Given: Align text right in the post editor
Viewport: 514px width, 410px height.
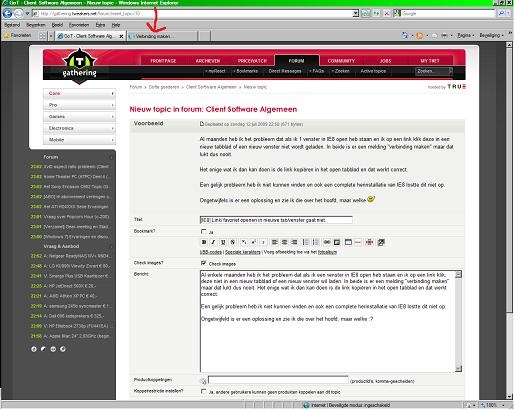Looking at the screenshot, I should pyautogui.click(x=294, y=242).
